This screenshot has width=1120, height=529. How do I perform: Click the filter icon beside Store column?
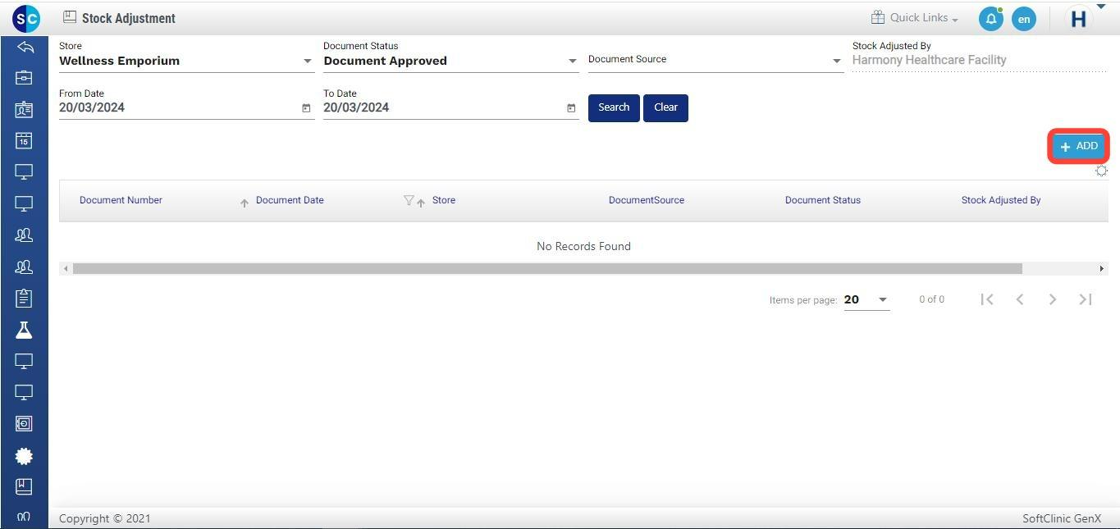click(408, 201)
